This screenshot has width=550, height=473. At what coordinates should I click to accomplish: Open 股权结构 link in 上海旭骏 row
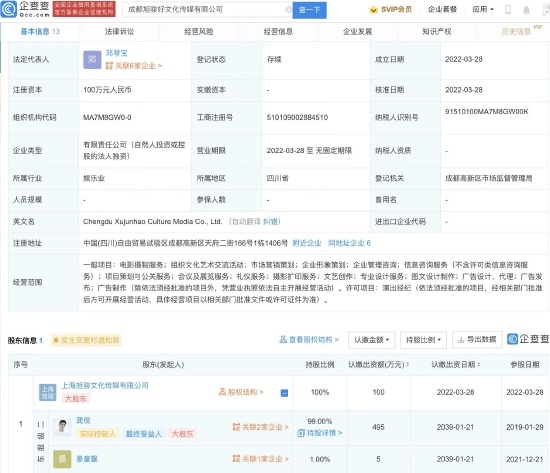[241, 392]
